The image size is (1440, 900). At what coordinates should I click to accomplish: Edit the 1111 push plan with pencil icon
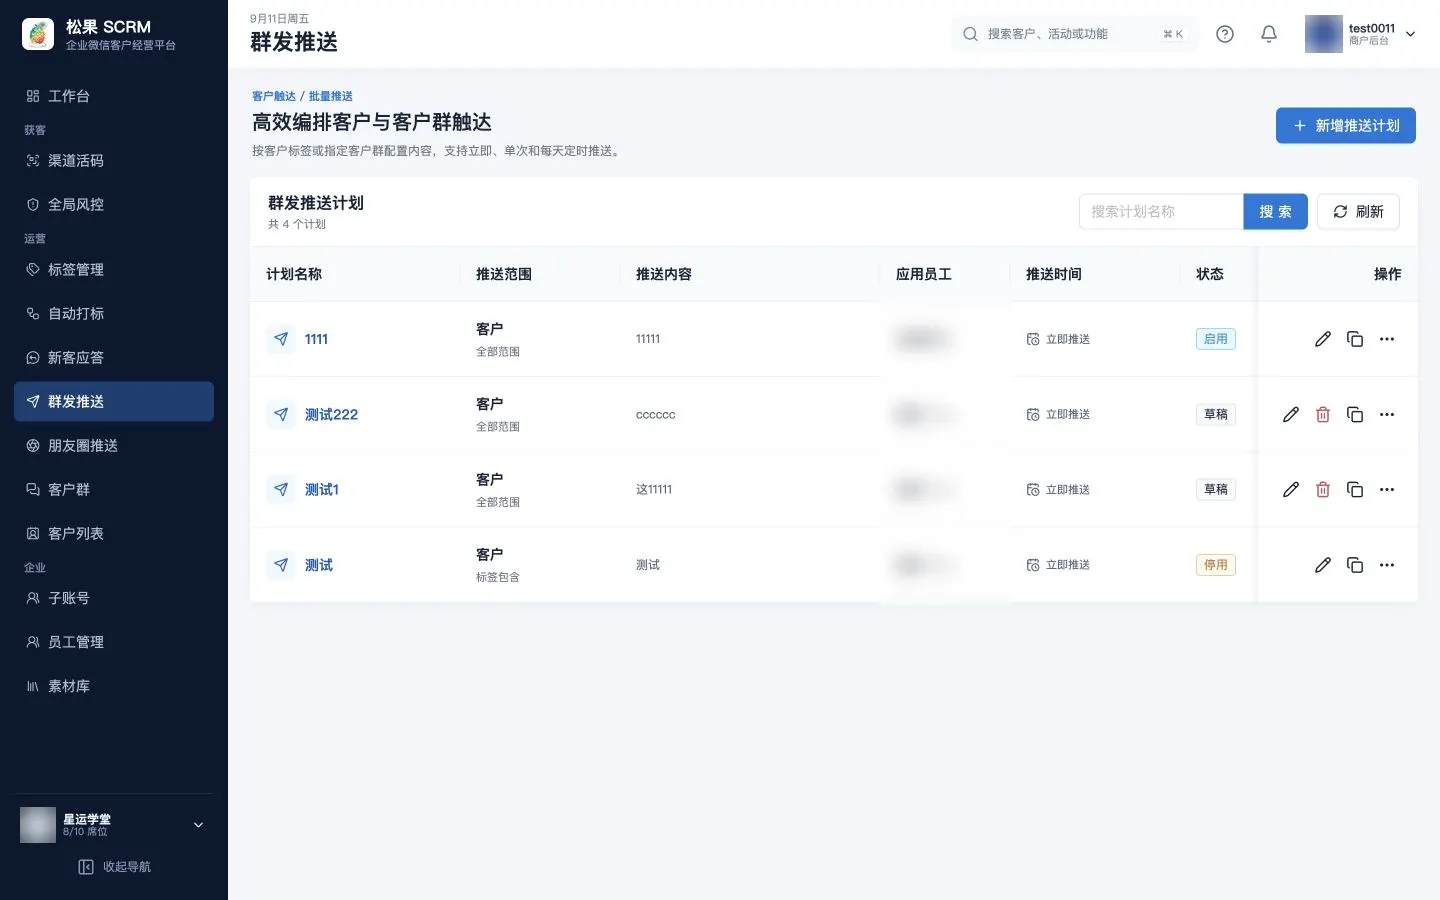pos(1322,339)
